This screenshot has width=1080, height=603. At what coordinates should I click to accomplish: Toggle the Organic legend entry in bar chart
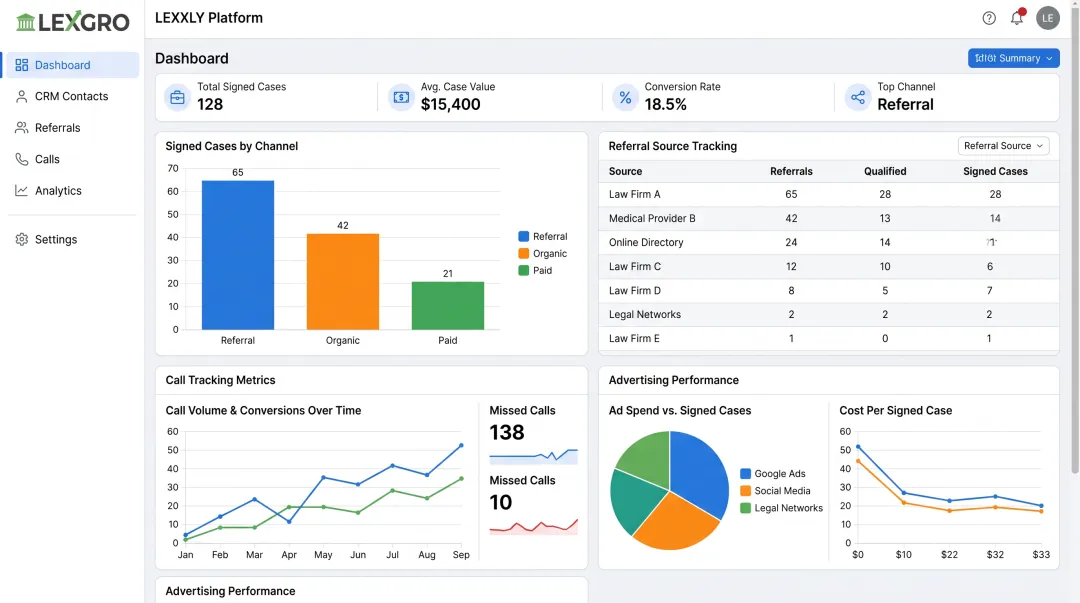(x=543, y=254)
